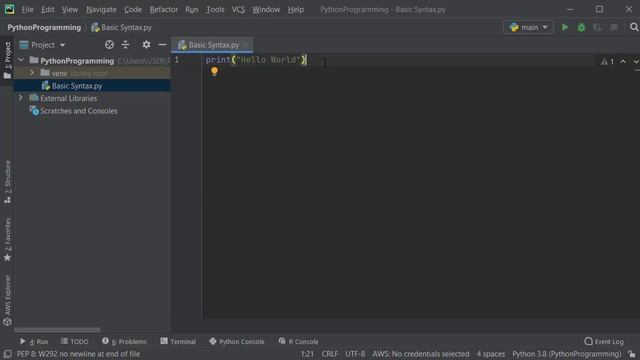Open the TODO tool window
The image size is (640, 360).
pos(74,341)
